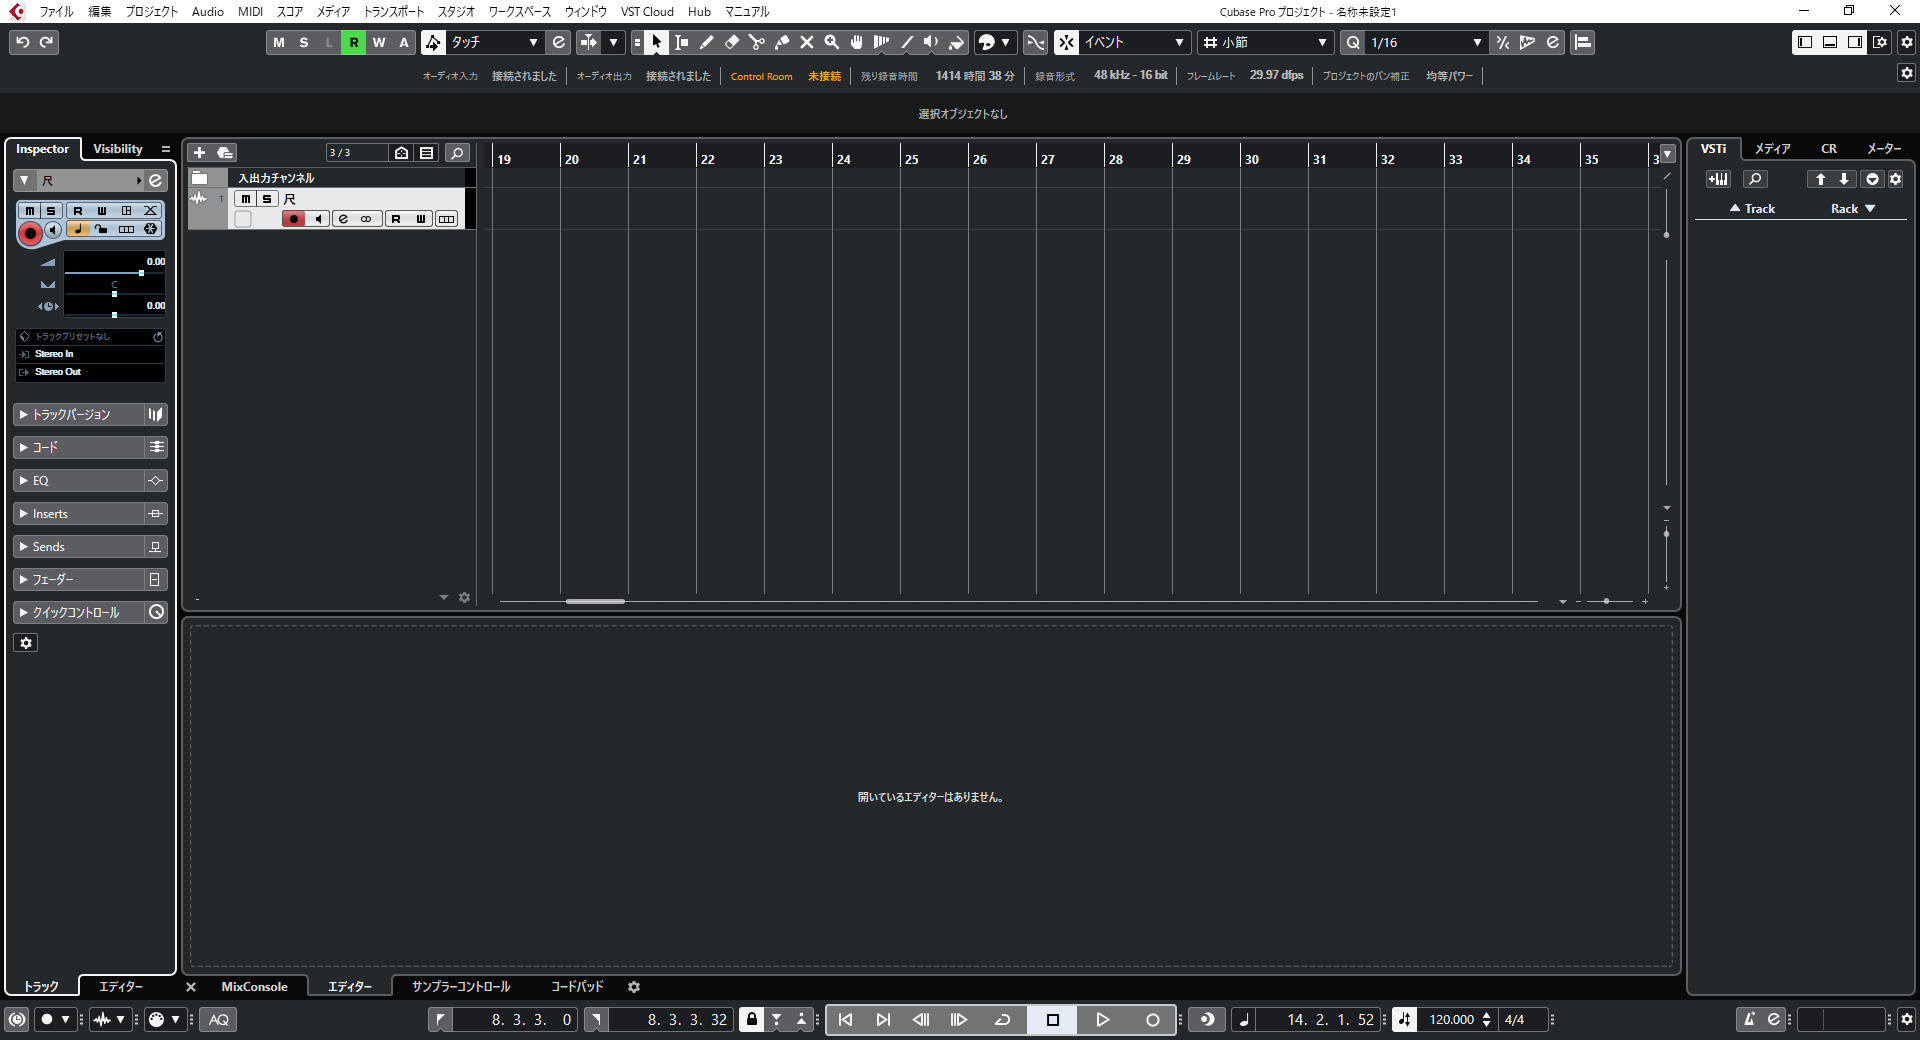
Task: Open the grid type 小節 dropdown
Action: 1322,42
